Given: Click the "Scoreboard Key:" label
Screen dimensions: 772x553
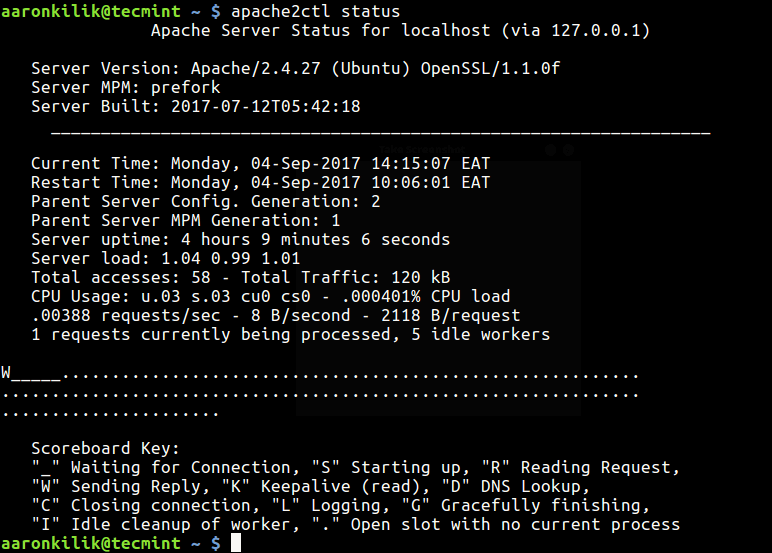Looking at the screenshot, I should coord(106,449).
